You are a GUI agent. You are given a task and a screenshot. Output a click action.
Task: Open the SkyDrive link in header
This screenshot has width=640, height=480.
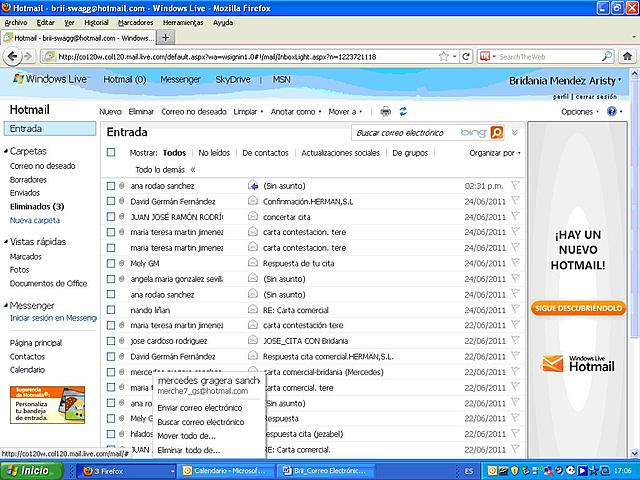[233, 79]
